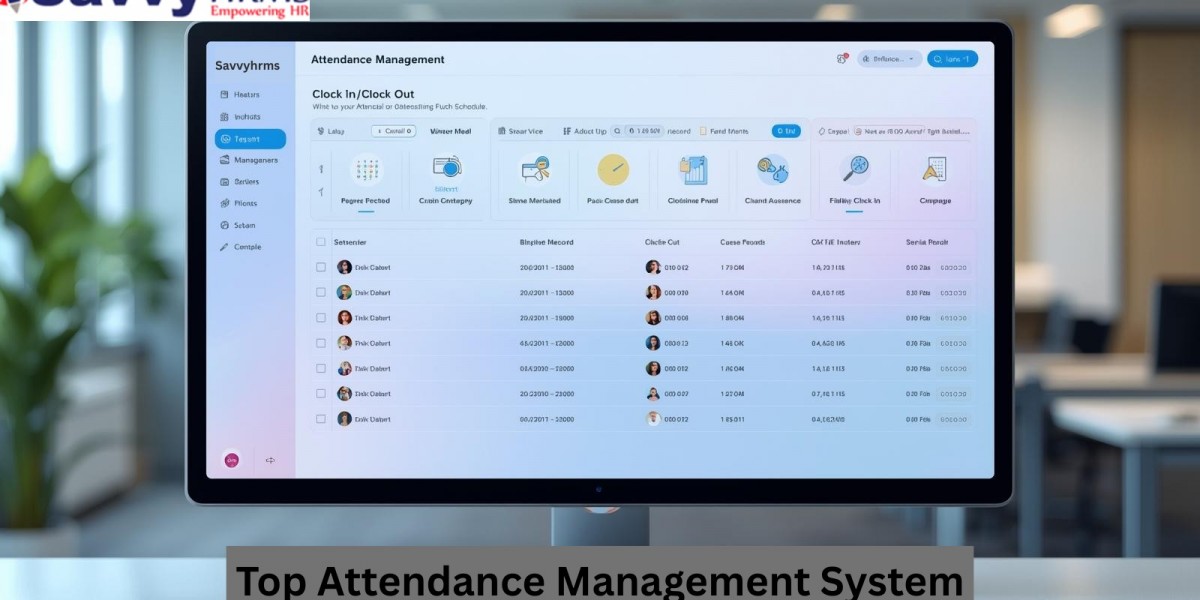This screenshot has width=1200, height=600.
Task: Expand the profile dropdown in the top bar
Action: pos(888,58)
